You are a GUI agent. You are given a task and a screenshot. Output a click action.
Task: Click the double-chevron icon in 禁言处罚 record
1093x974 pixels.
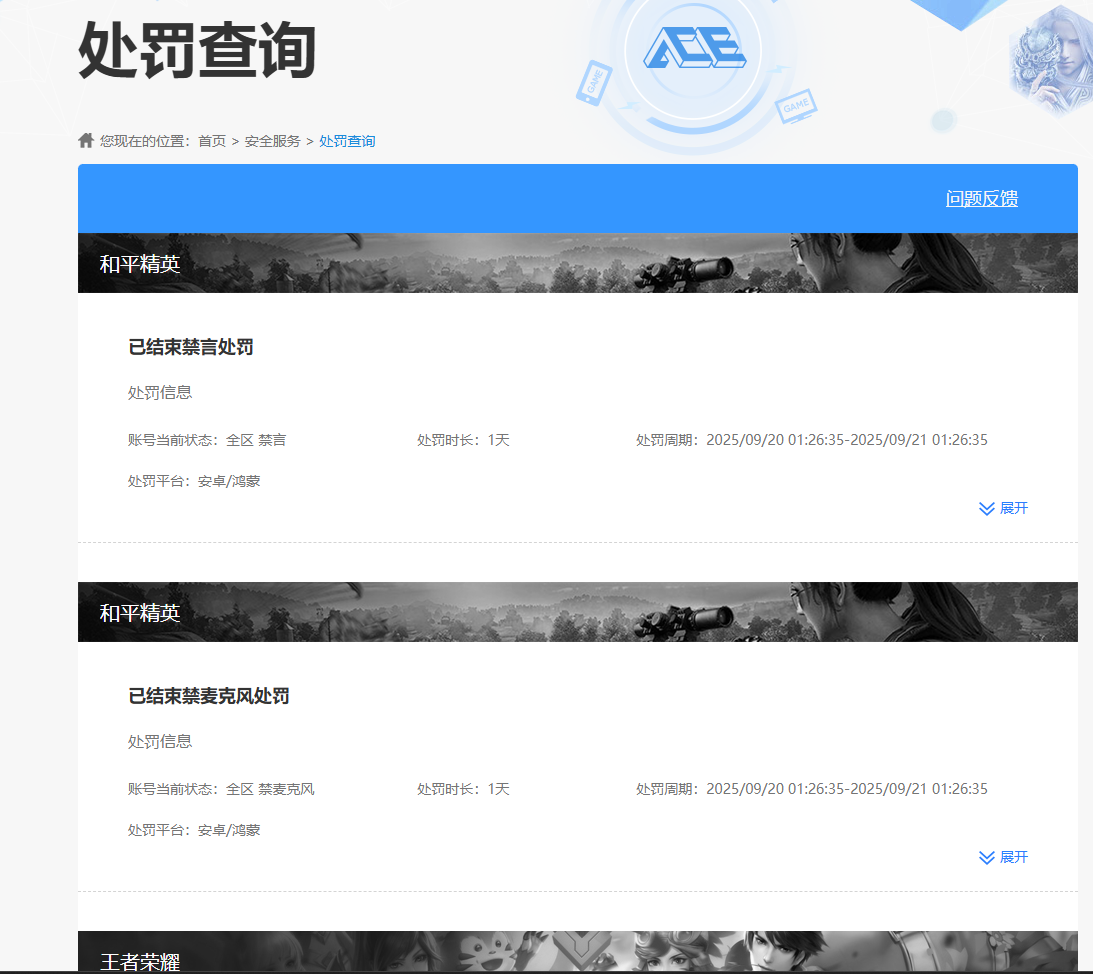986,508
